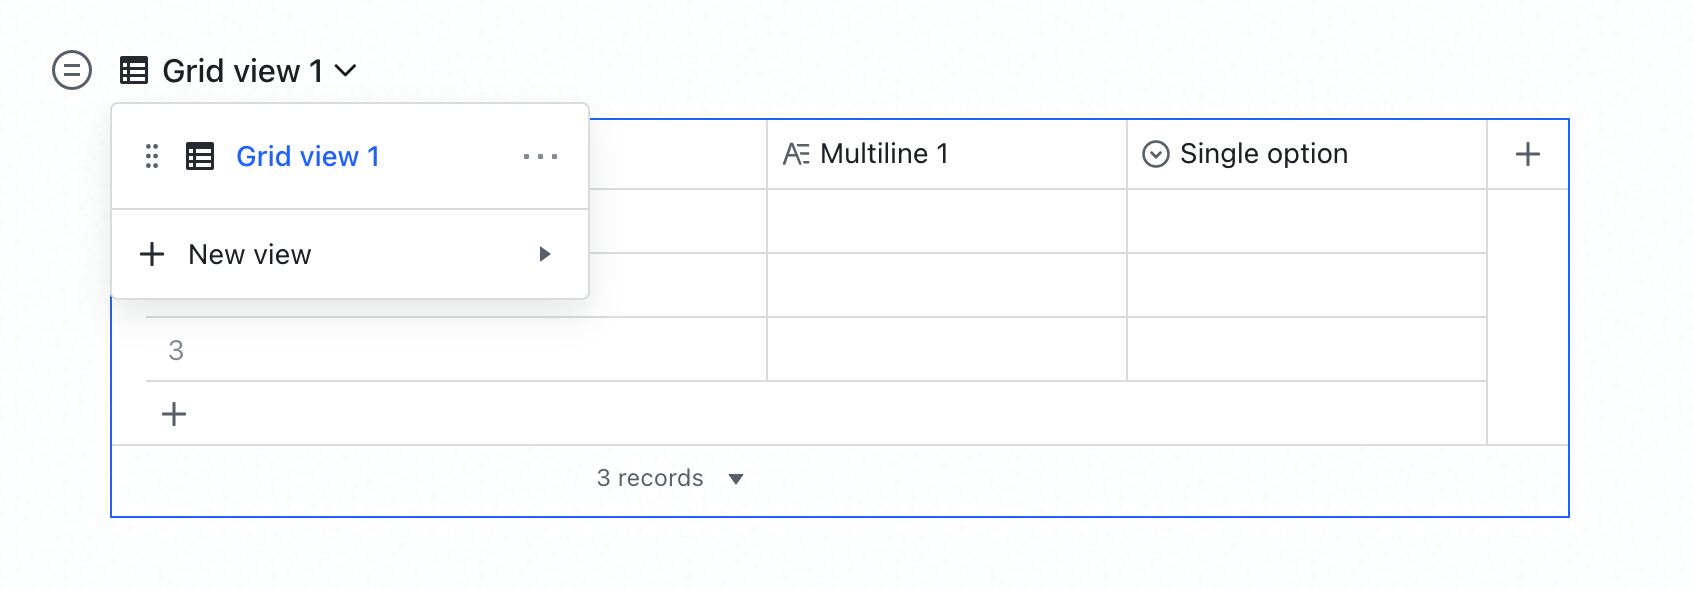Click the first row's Single option cell
This screenshot has height=590, width=1694.
(x=1306, y=221)
